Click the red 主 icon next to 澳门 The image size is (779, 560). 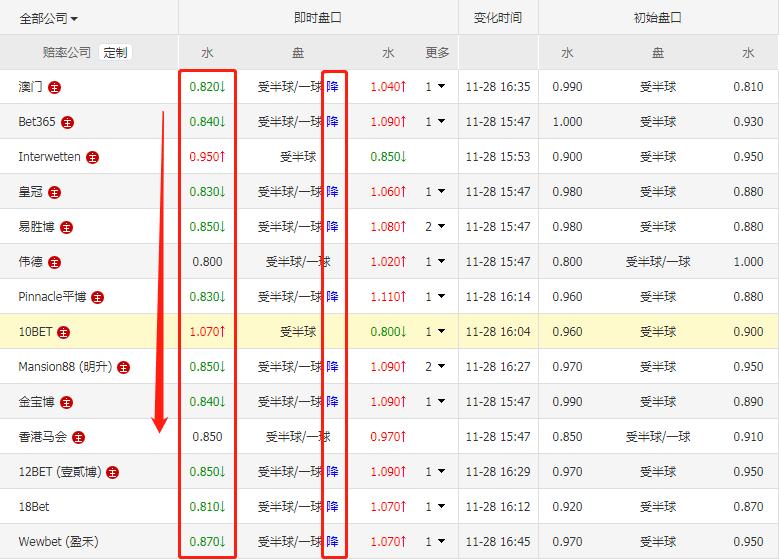coord(54,87)
